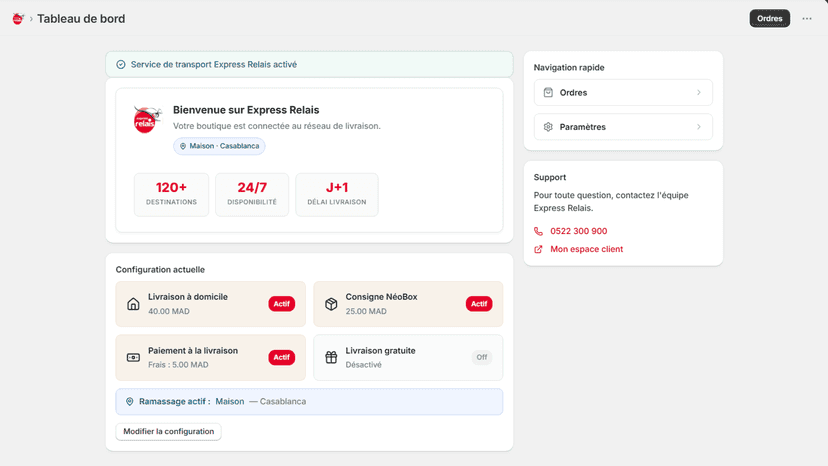Click the gear icon beside Paramètres

(x=548, y=127)
